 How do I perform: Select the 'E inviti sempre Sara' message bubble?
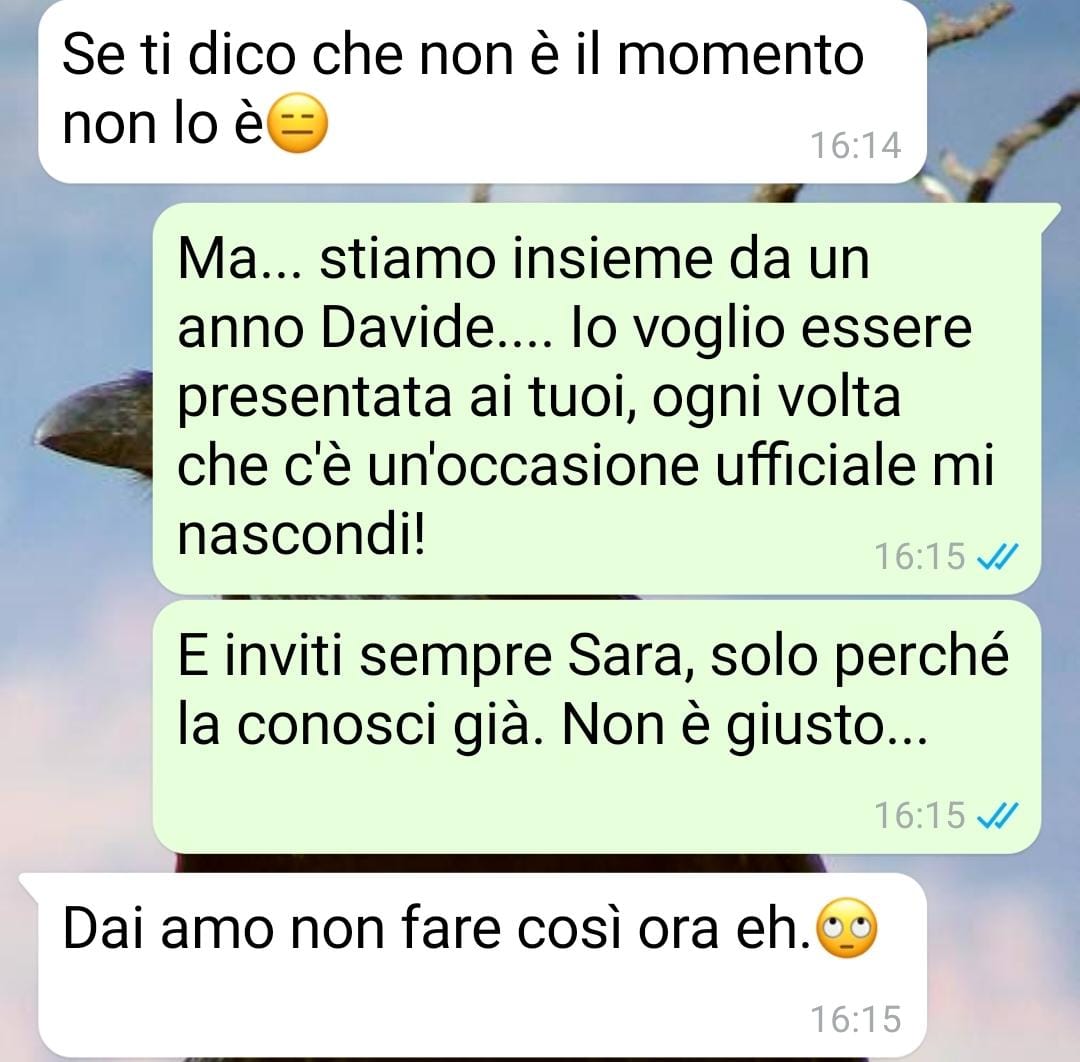coord(596,727)
